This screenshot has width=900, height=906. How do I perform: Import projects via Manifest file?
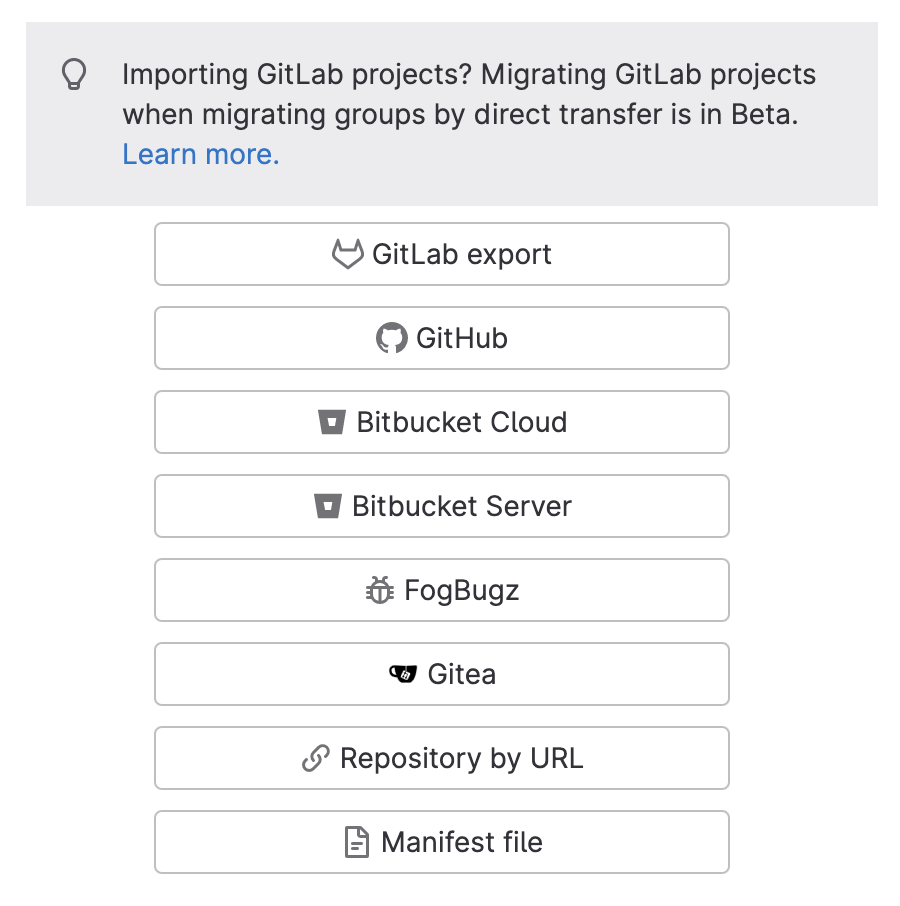pos(442,842)
